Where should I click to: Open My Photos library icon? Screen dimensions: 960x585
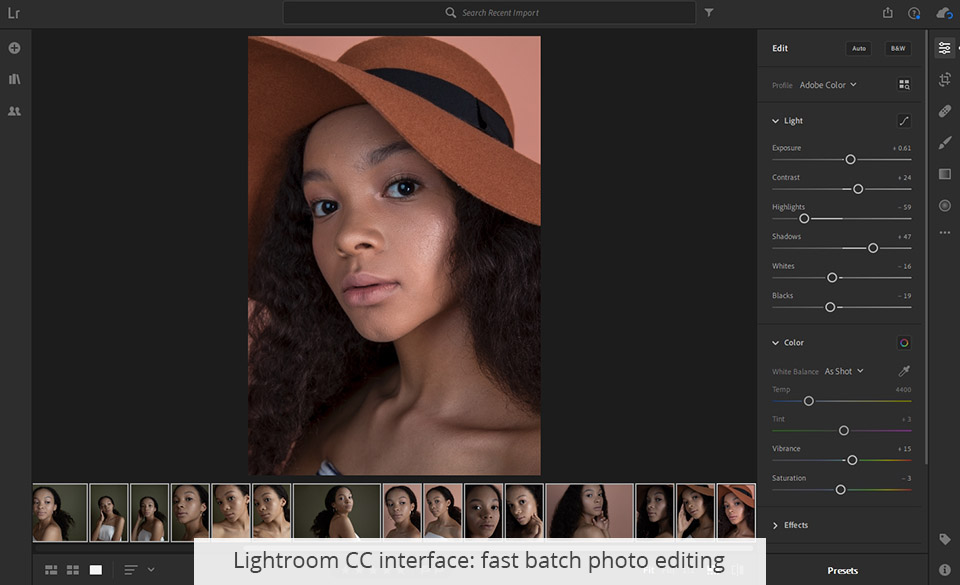click(x=14, y=79)
